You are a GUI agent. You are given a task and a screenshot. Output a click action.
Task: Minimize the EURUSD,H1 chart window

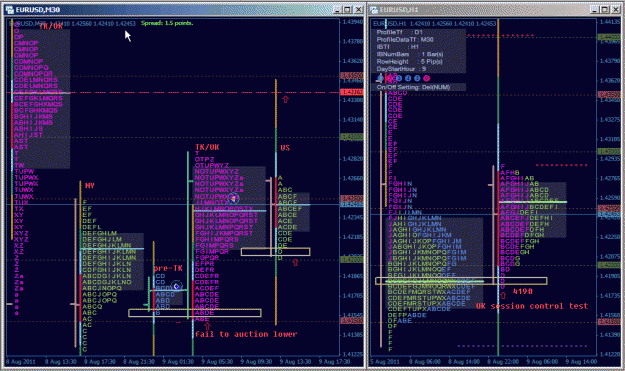(x=594, y=10)
